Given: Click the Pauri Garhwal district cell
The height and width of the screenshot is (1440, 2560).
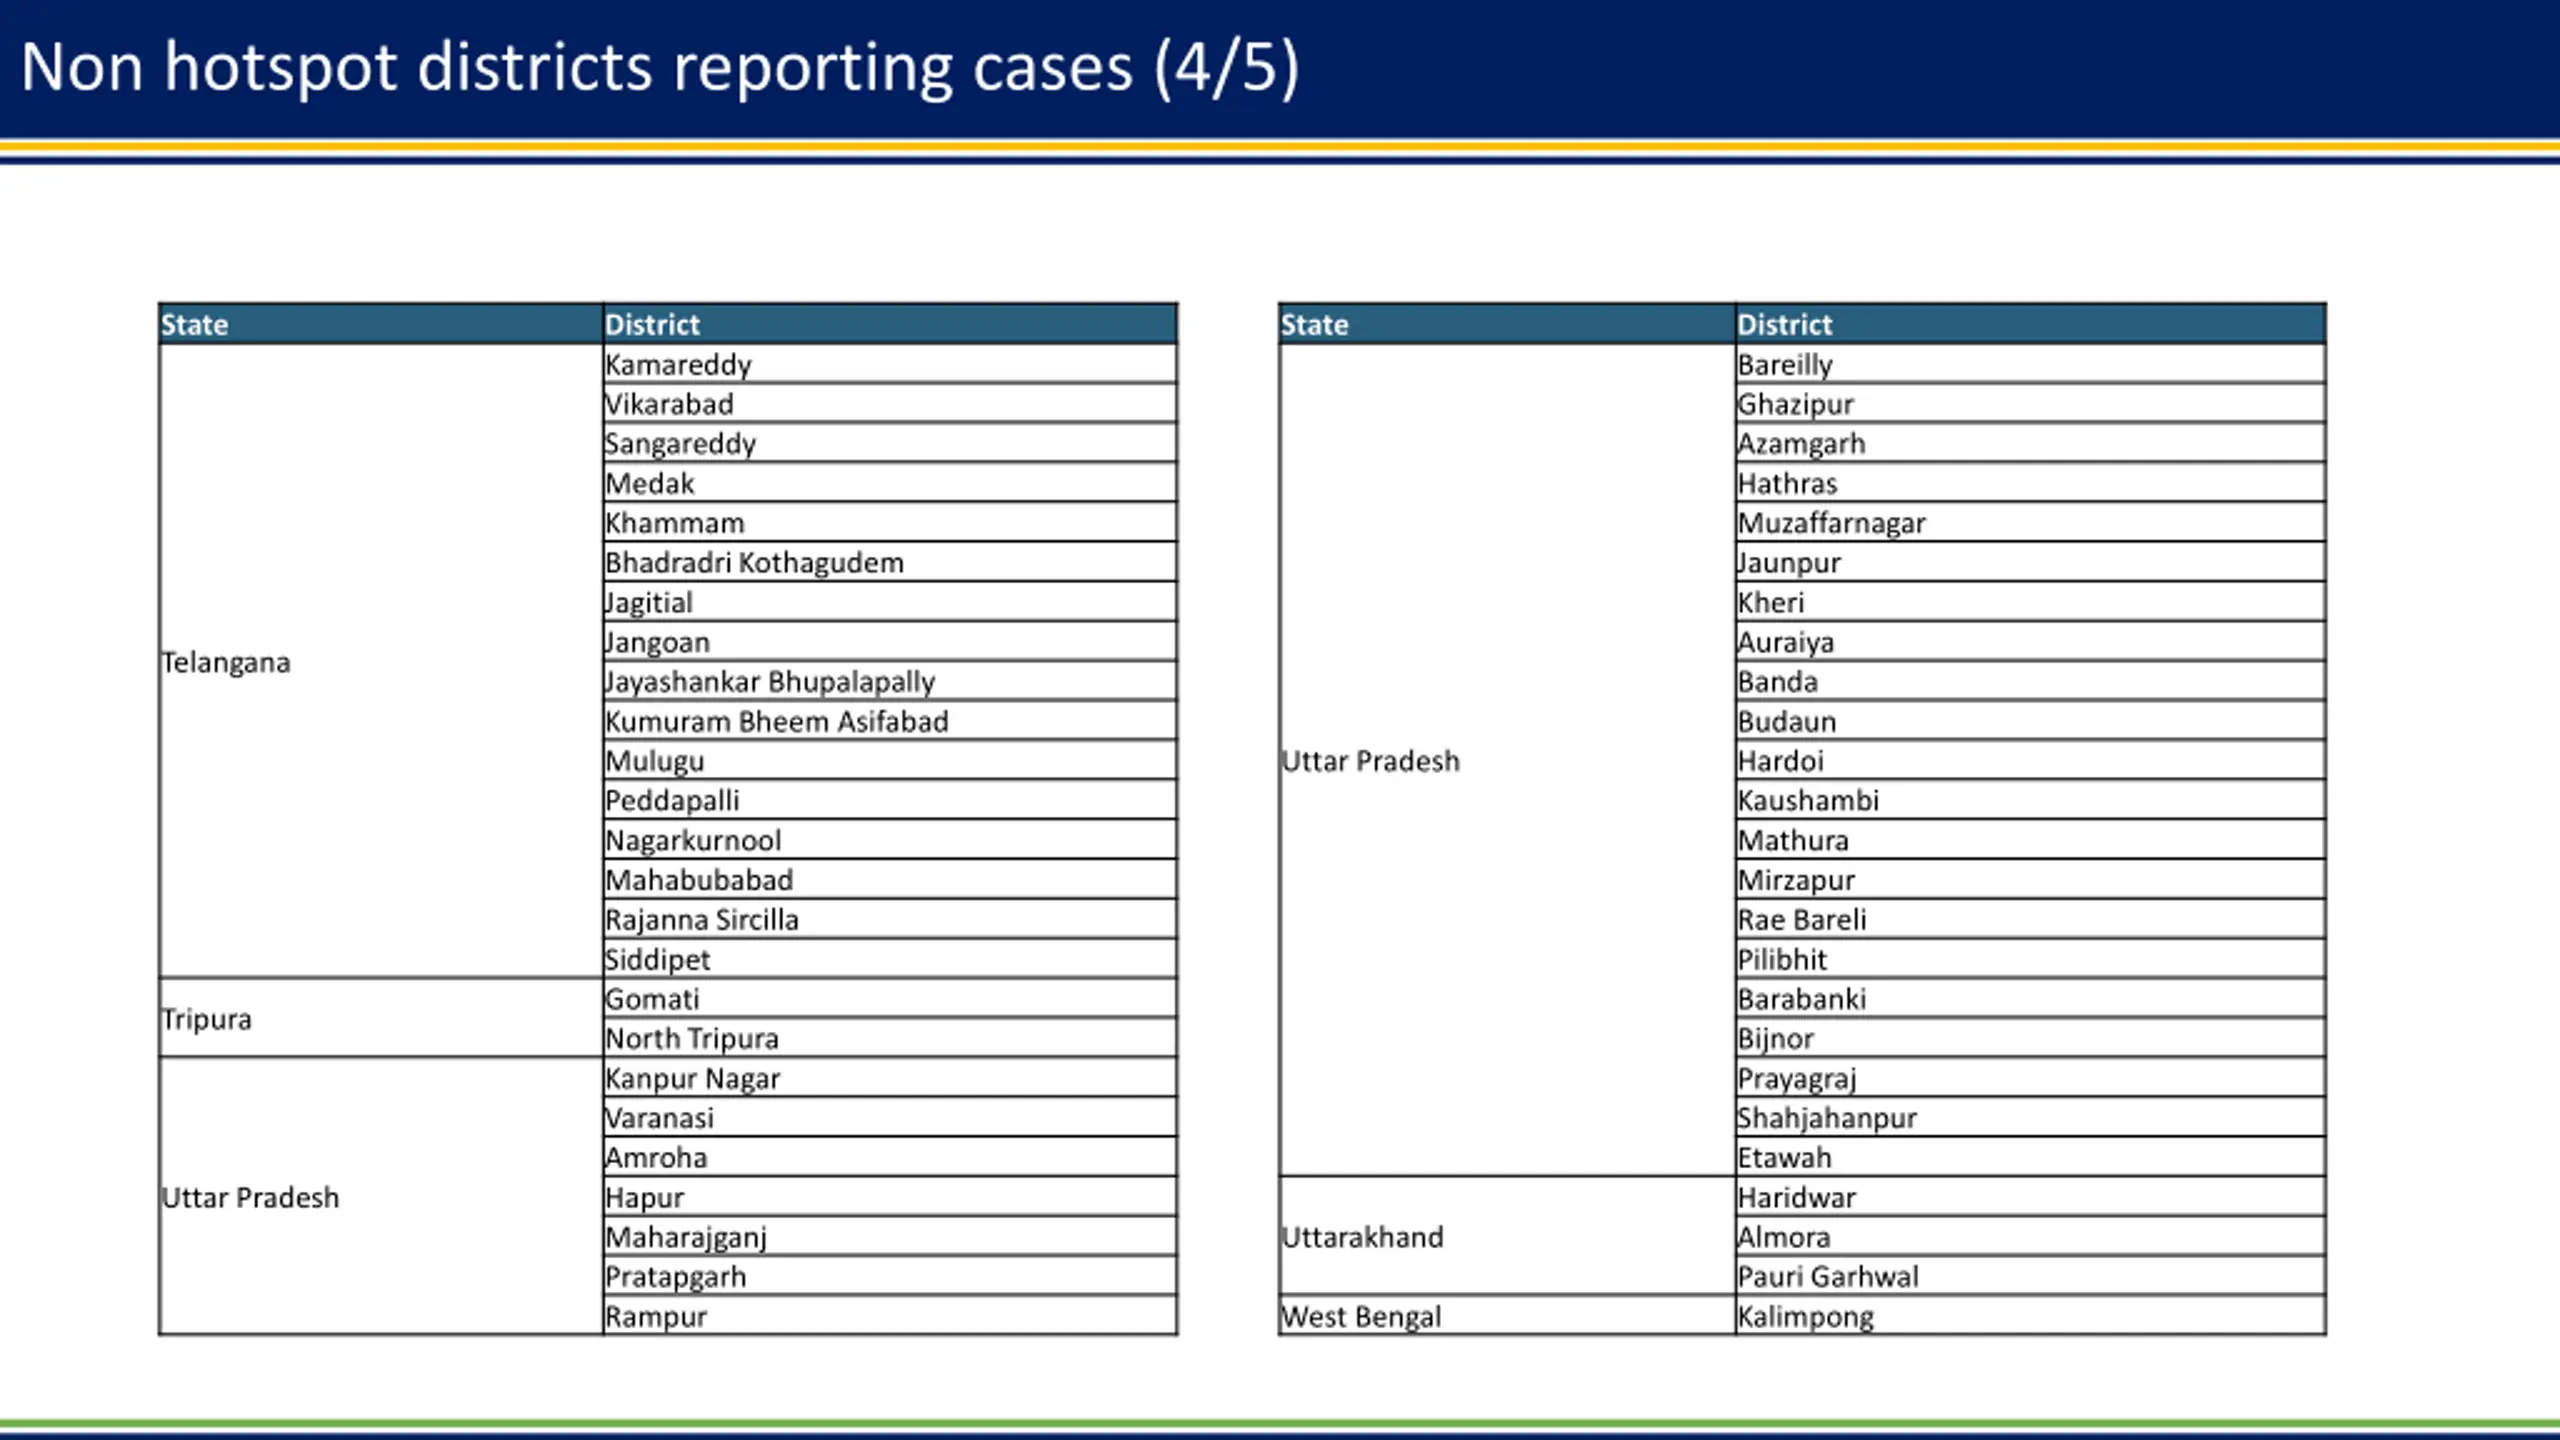Looking at the screenshot, I should point(2031,1276).
